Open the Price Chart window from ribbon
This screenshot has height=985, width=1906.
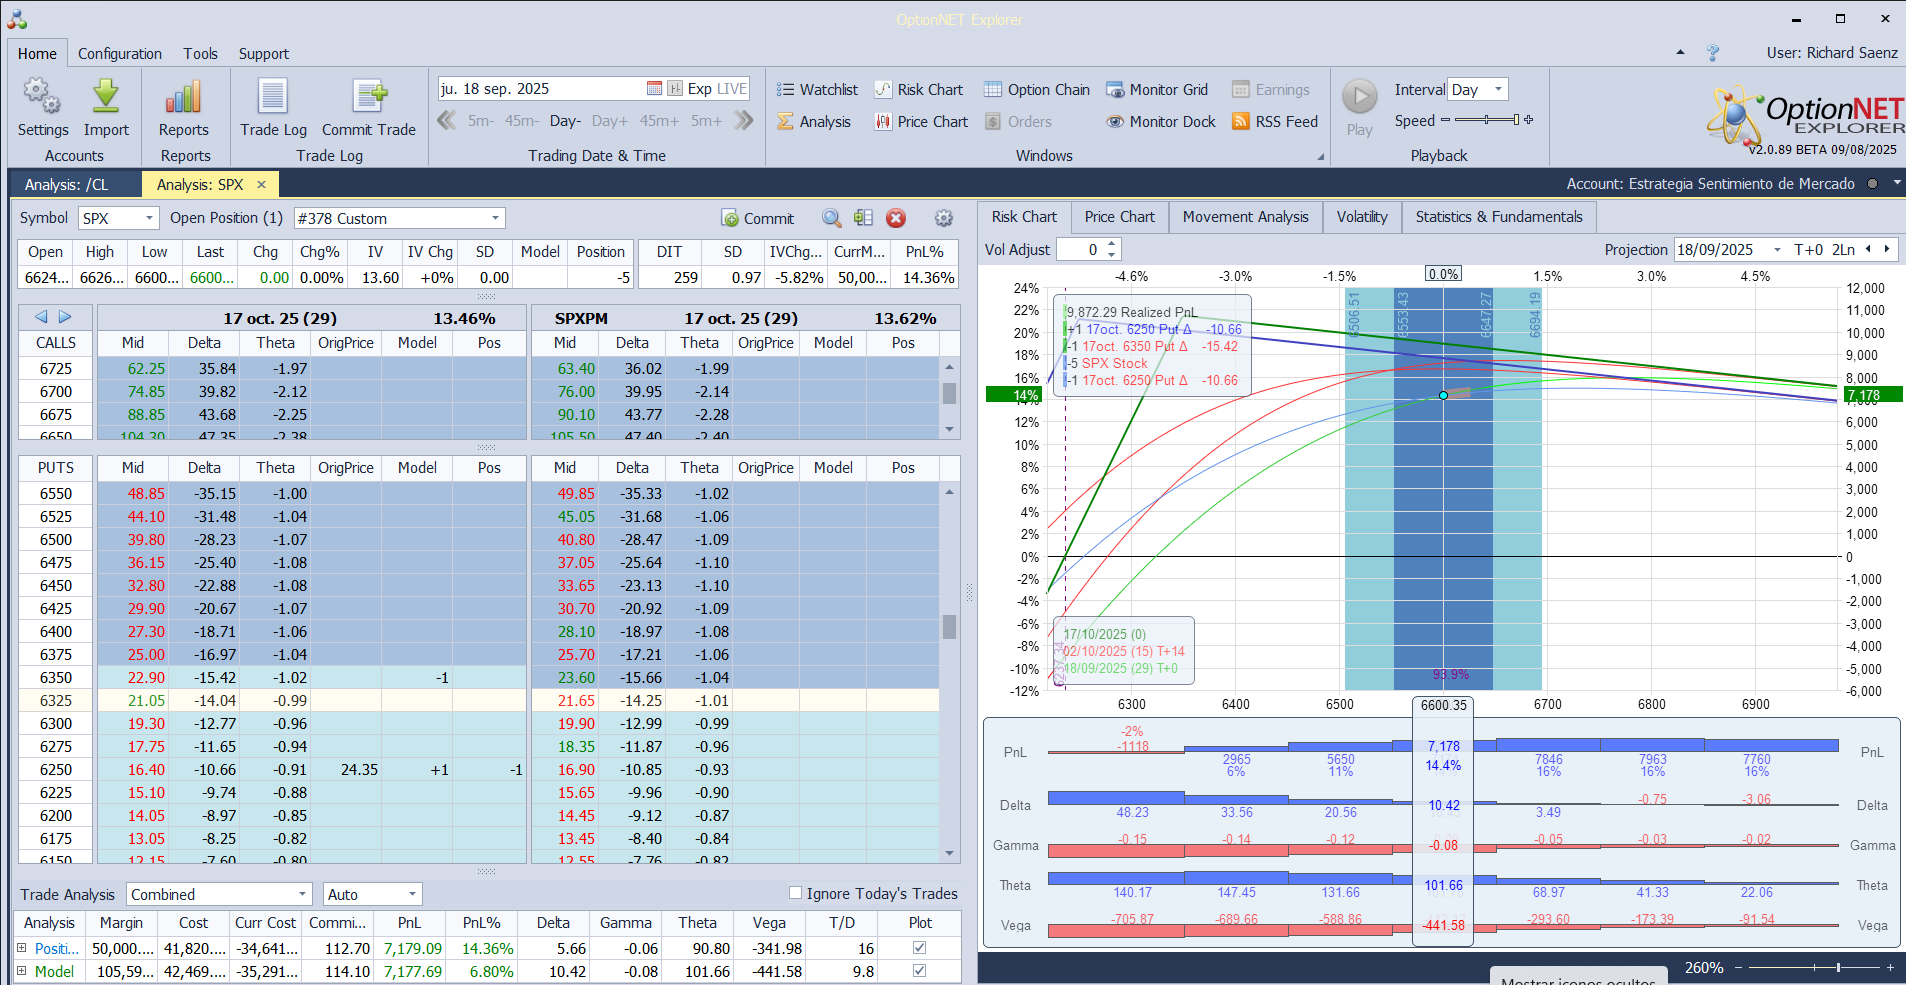point(921,122)
